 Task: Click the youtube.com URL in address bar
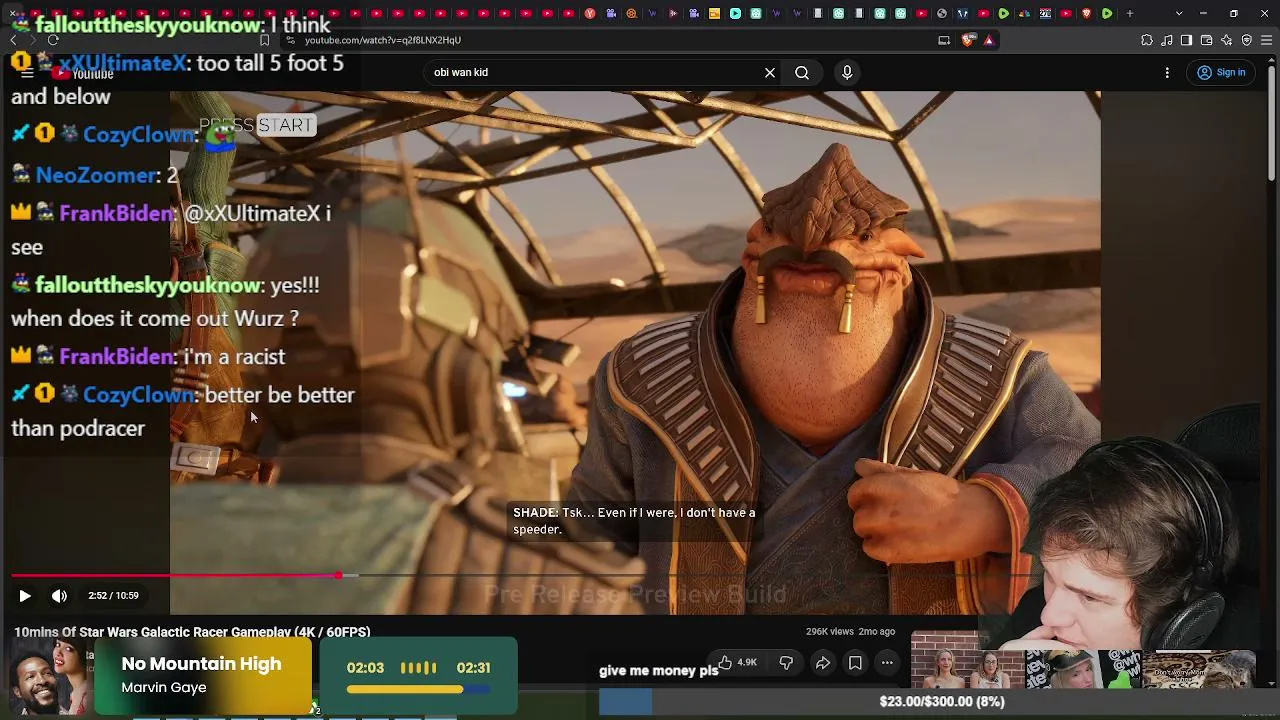point(382,40)
